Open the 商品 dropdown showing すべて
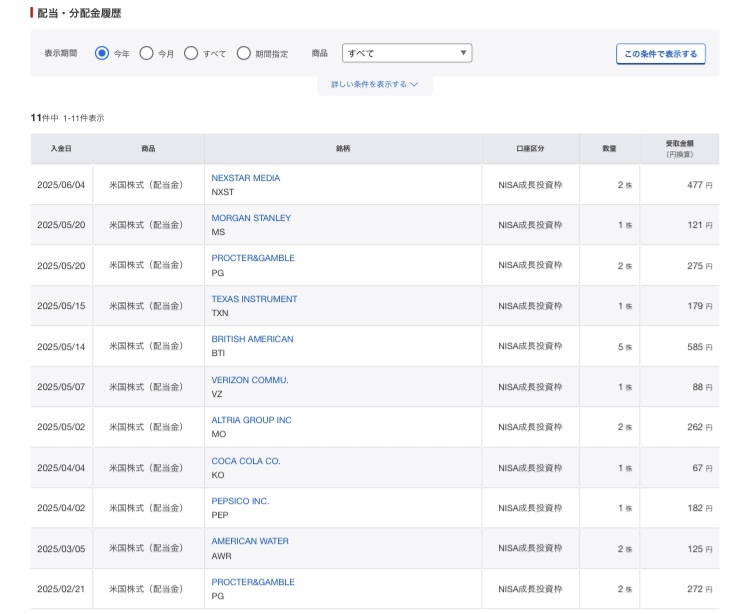 (x=407, y=53)
